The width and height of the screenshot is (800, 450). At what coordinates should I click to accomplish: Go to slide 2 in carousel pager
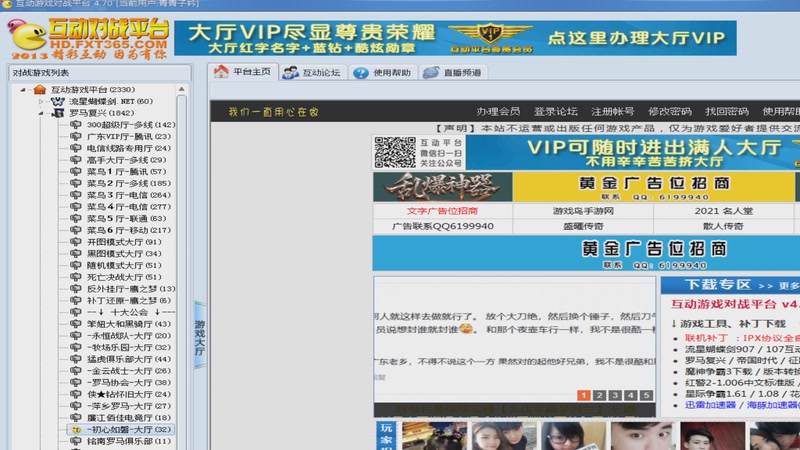pyautogui.click(x=599, y=395)
